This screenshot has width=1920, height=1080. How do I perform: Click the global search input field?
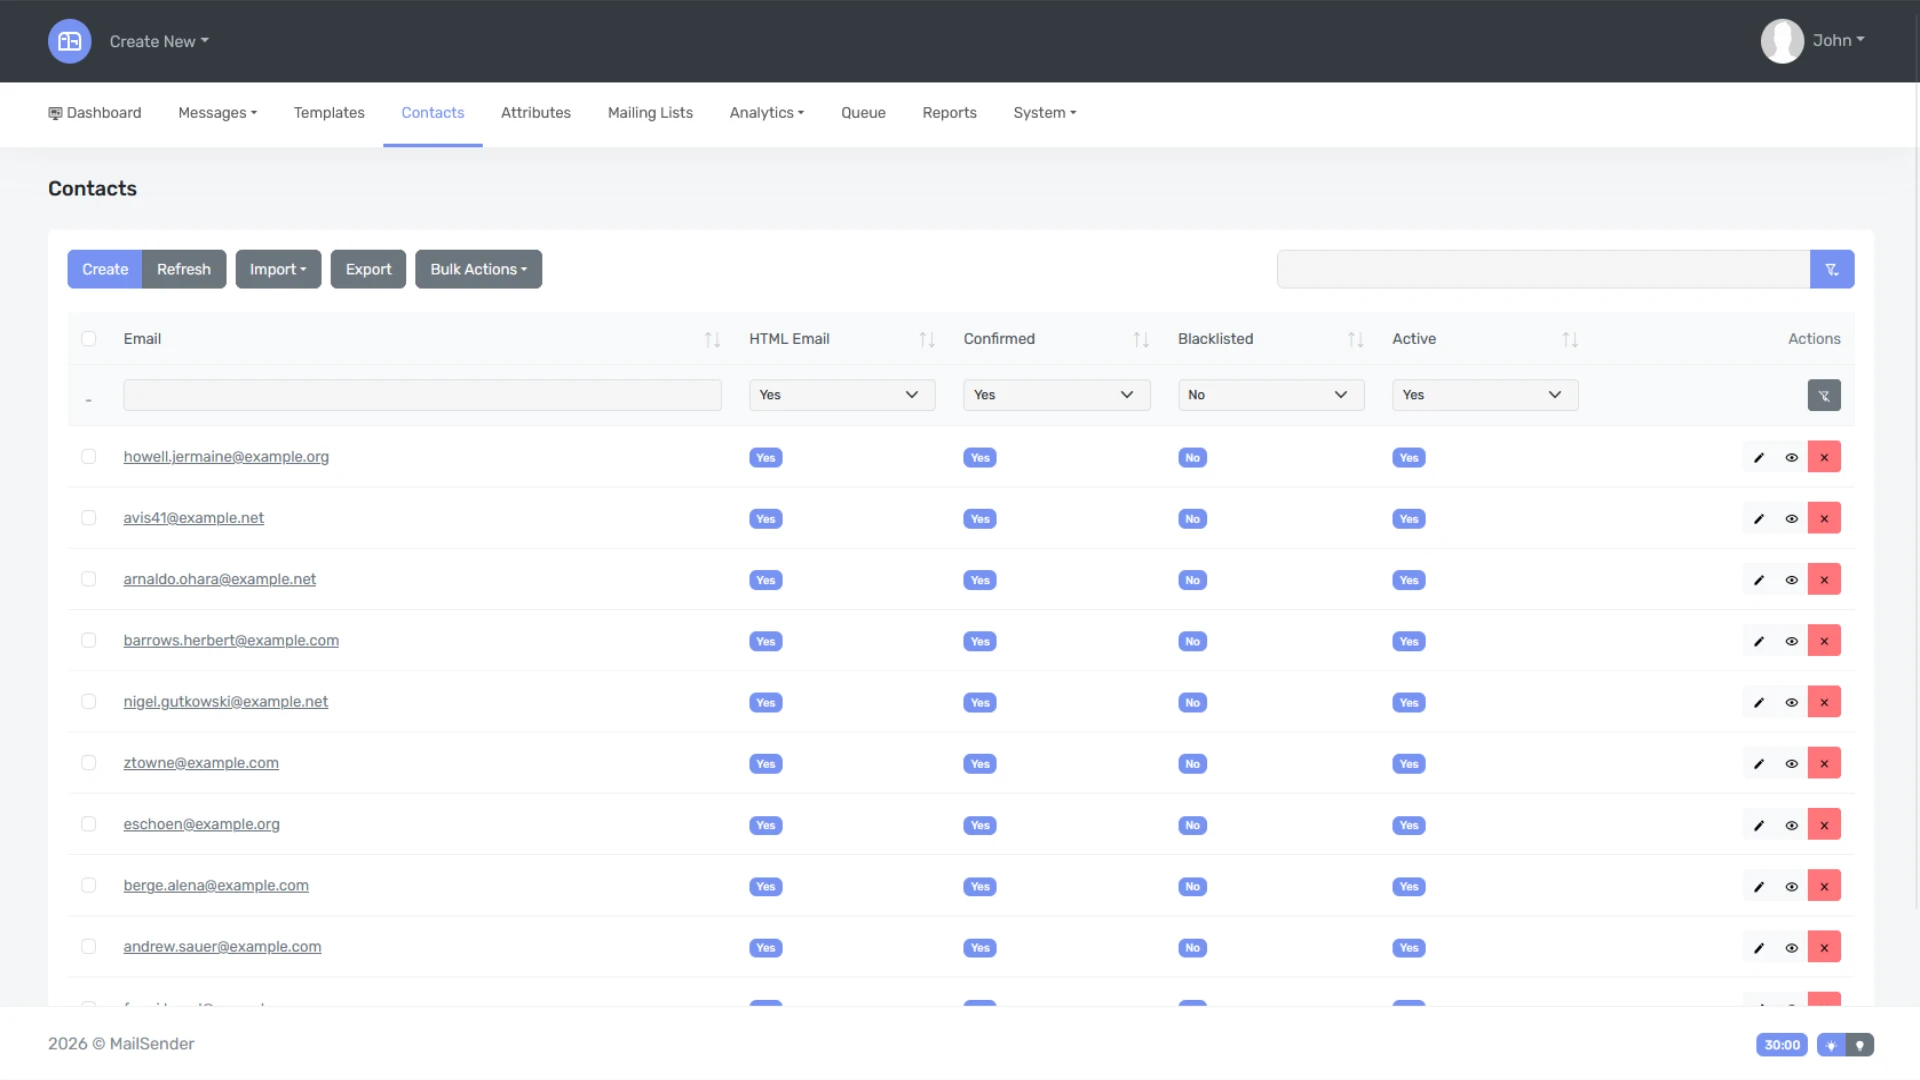pos(1543,269)
